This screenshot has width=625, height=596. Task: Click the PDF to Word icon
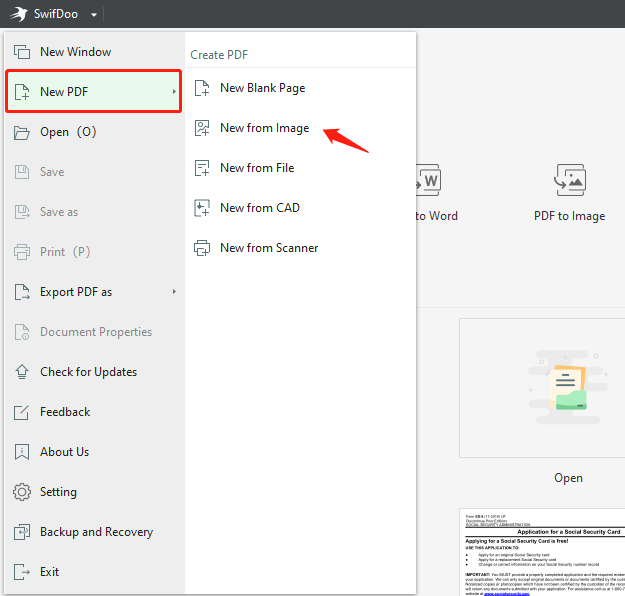[428, 180]
